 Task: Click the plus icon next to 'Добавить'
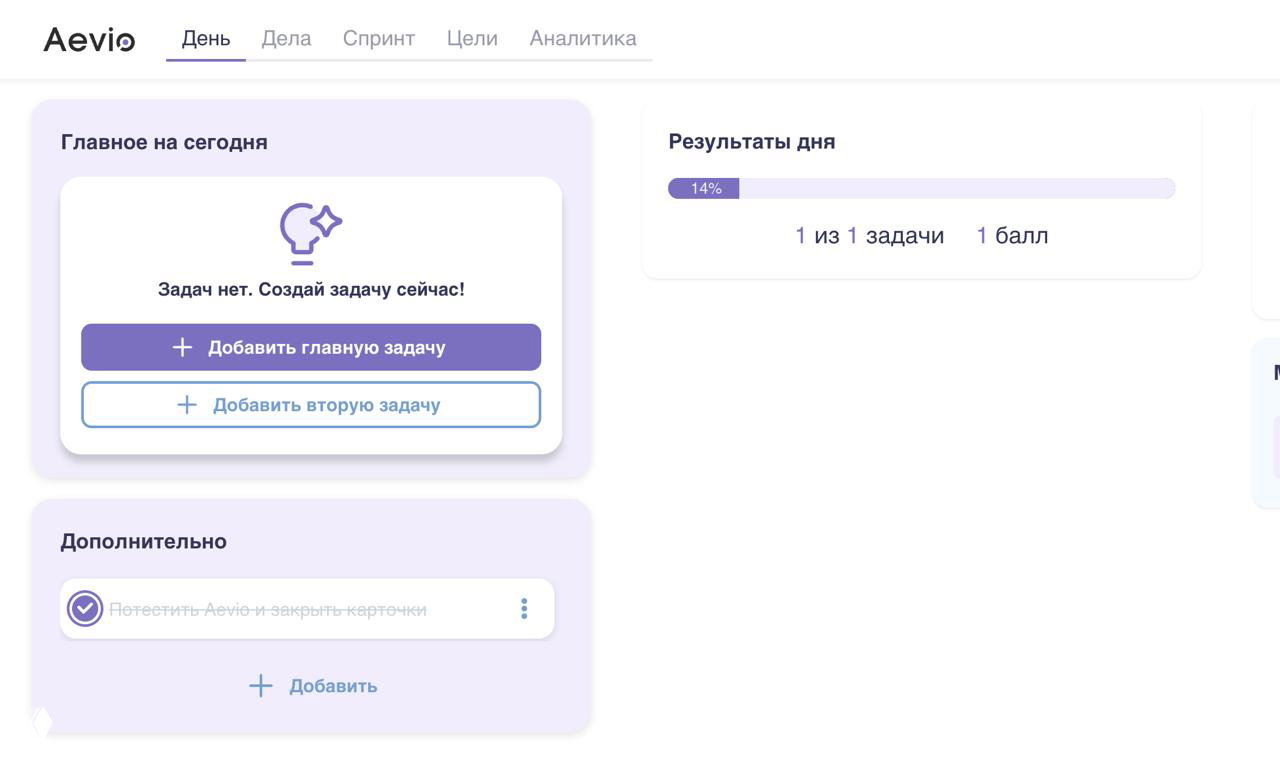(260, 685)
